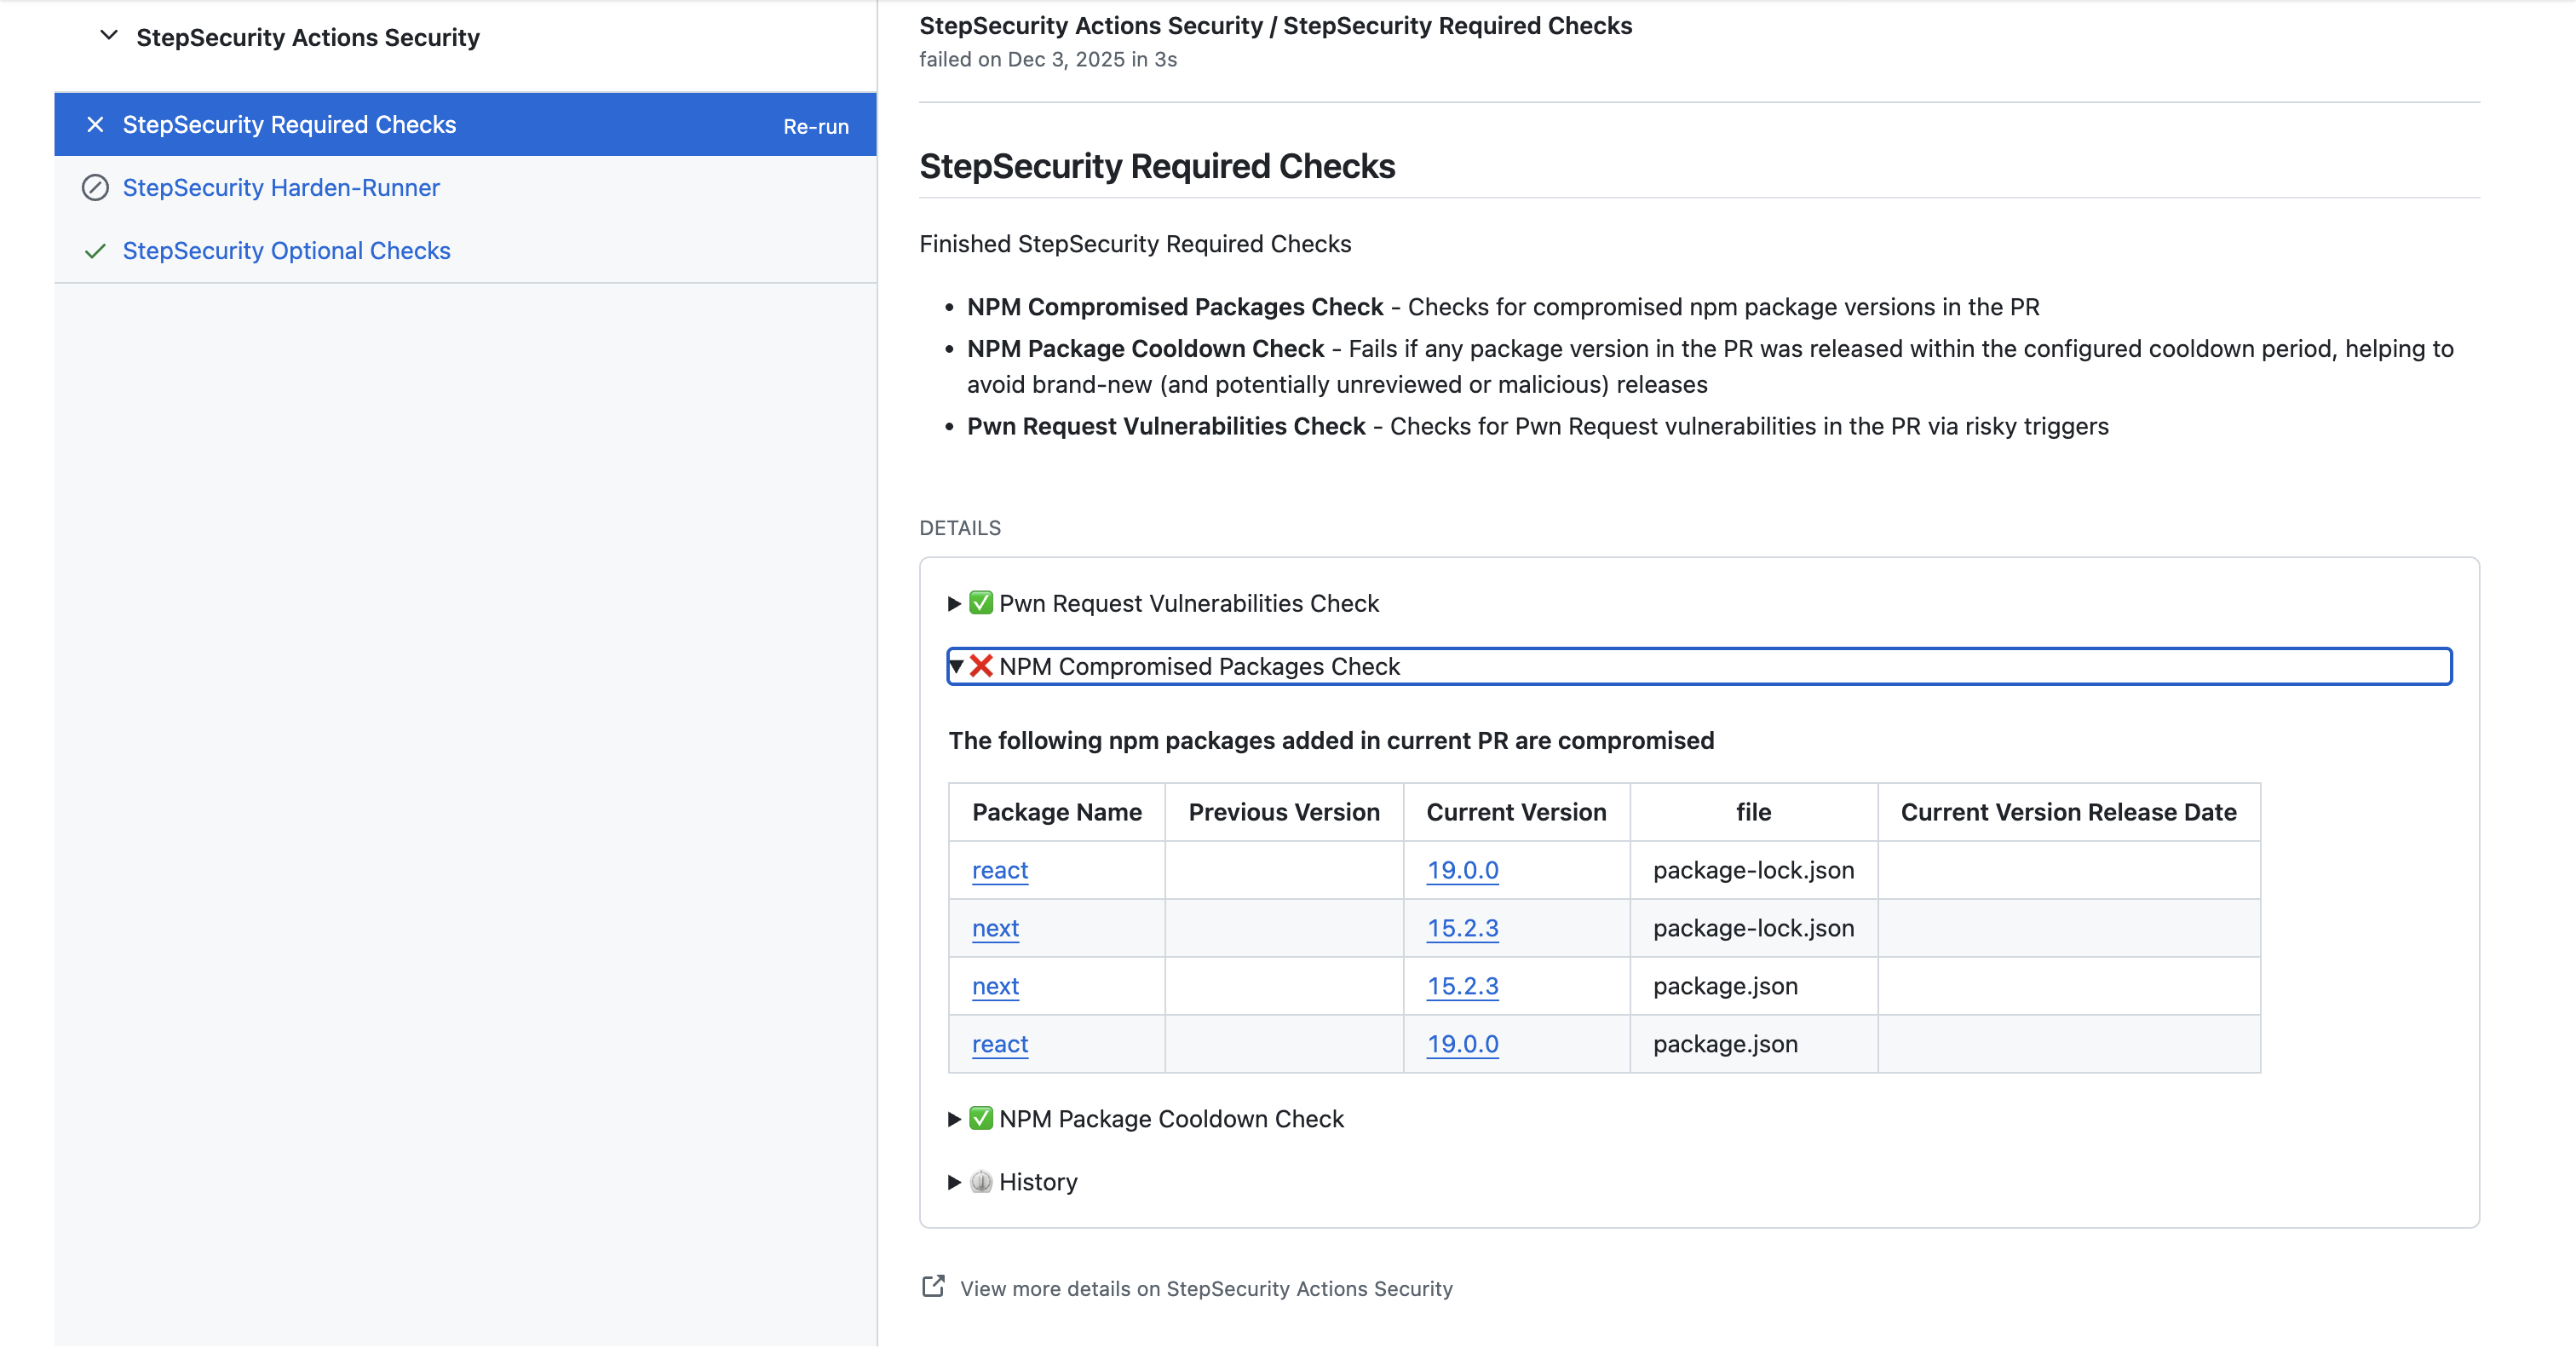2576x1348 pixels.
Task: Click the skipped icon beside Harden-Runner
Action: click(95, 188)
